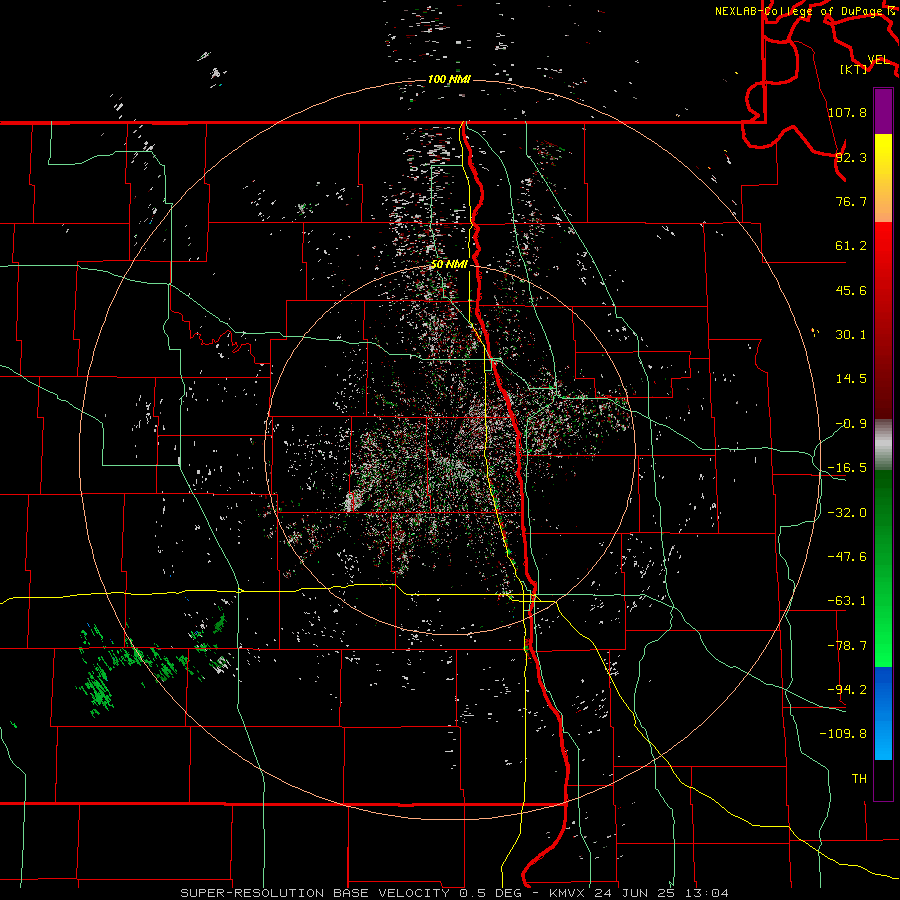Pick the yellow-orange segment of the color bar

[883, 178]
